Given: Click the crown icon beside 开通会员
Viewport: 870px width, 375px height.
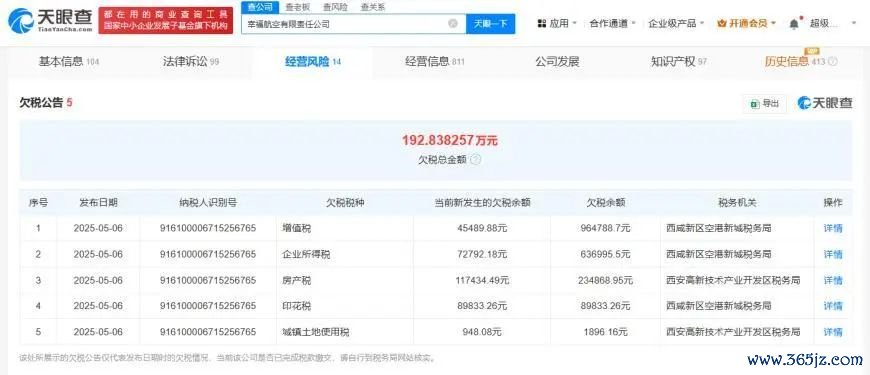Looking at the screenshot, I should 721,23.
